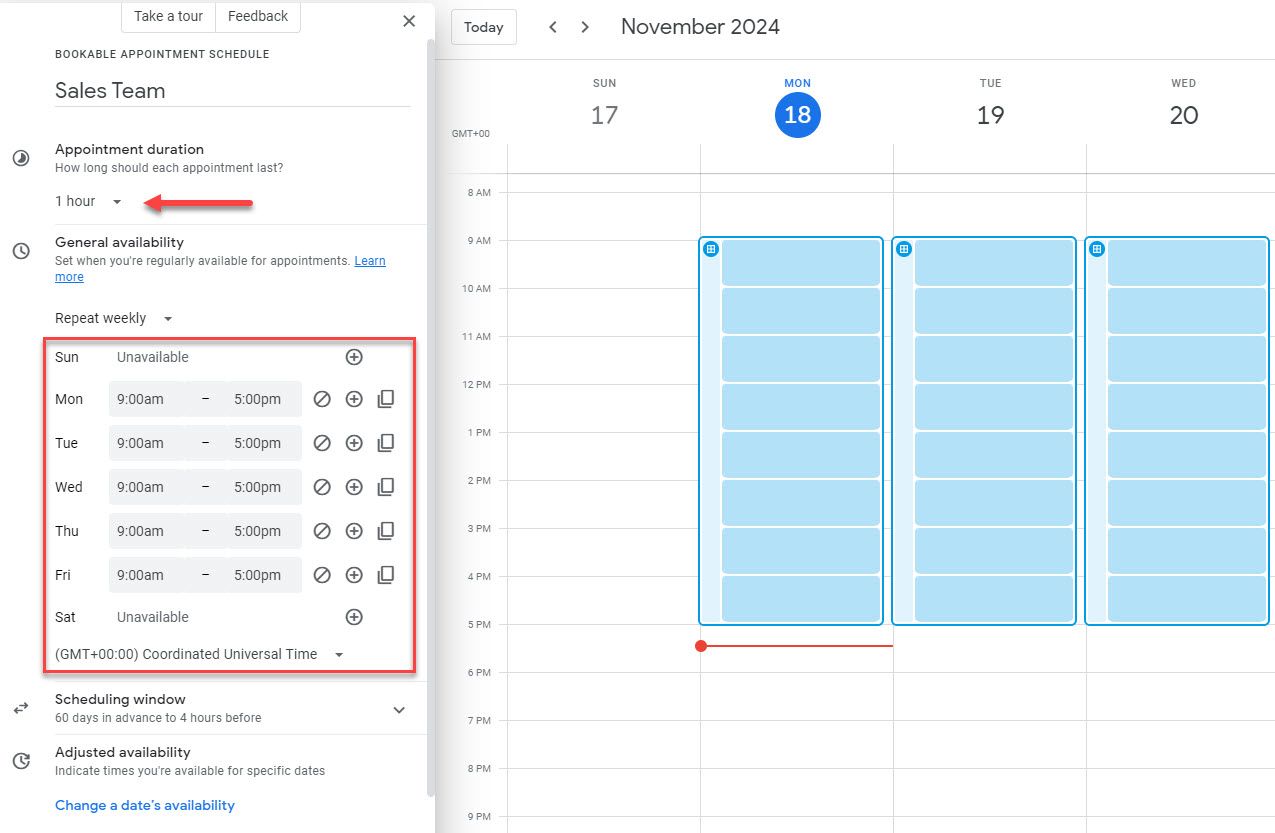Open the 1 hour duration dropdown
This screenshot has height=833, width=1275.
[x=90, y=201]
